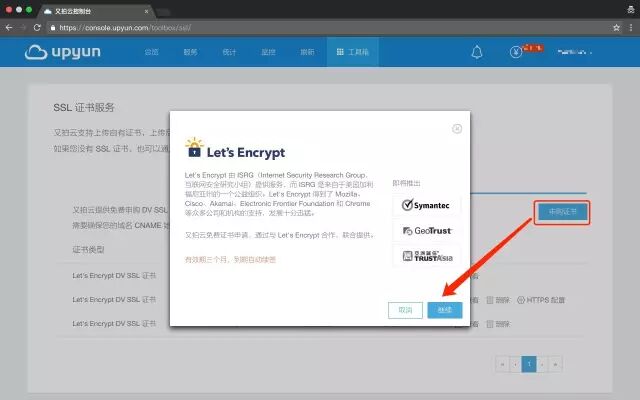Click the second Let's Encrypt DV SSL row
640x400 pixels.
[114, 300]
